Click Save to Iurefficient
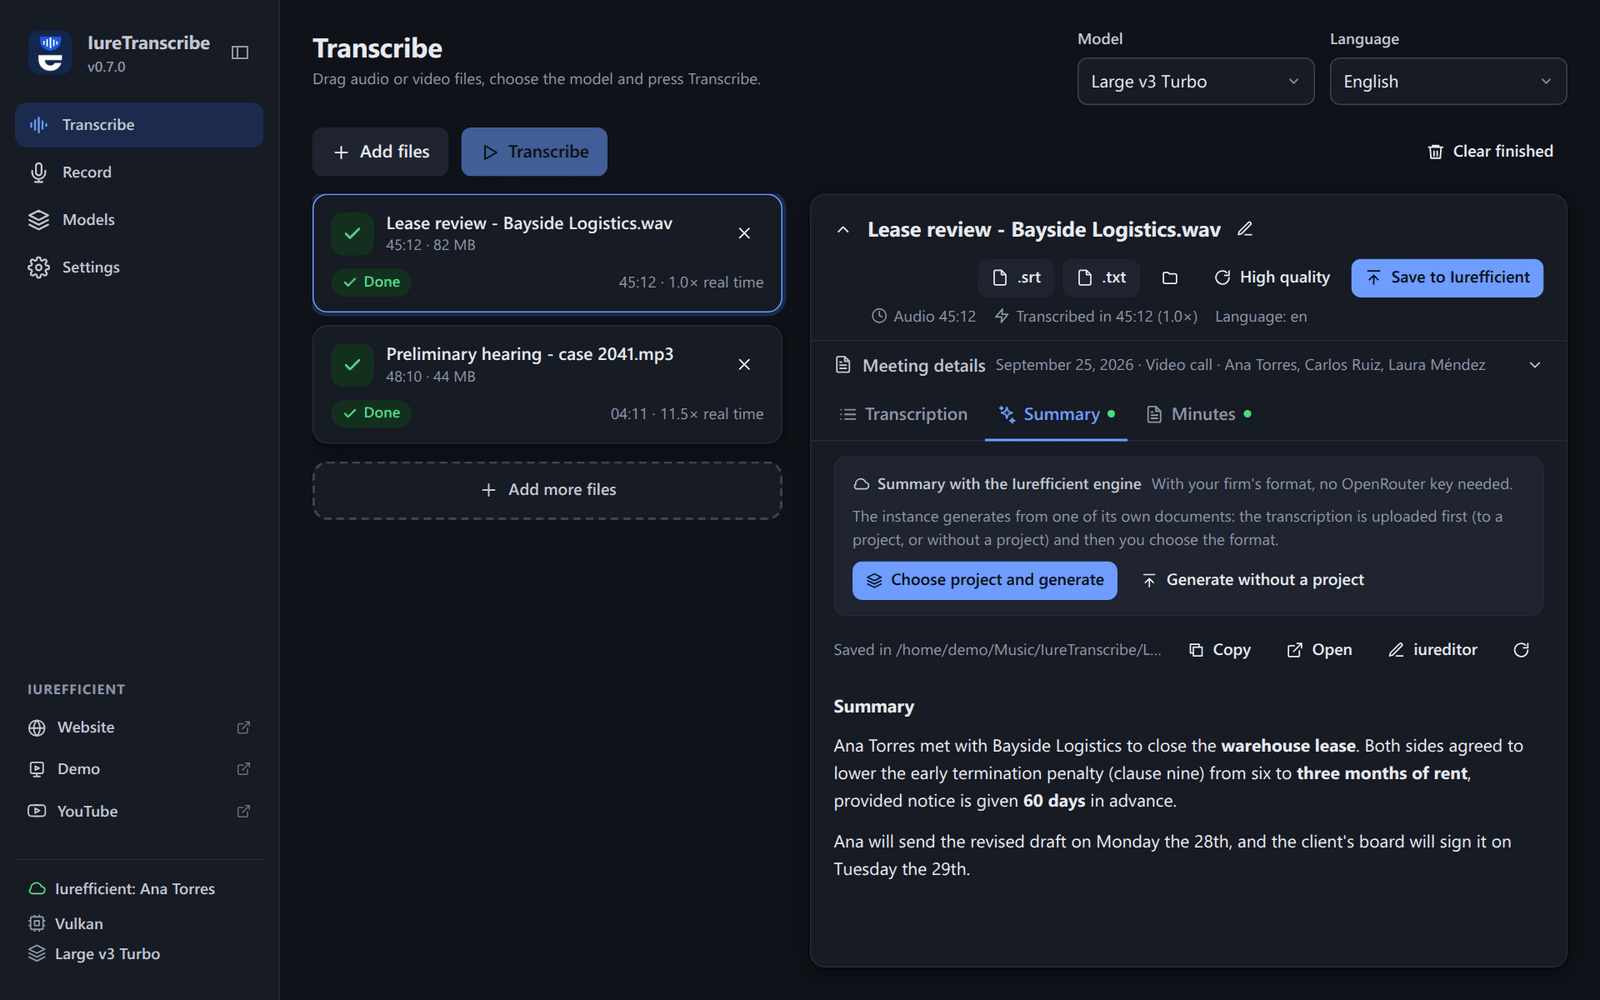Image resolution: width=1600 pixels, height=1000 pixels. [1447, 278]
